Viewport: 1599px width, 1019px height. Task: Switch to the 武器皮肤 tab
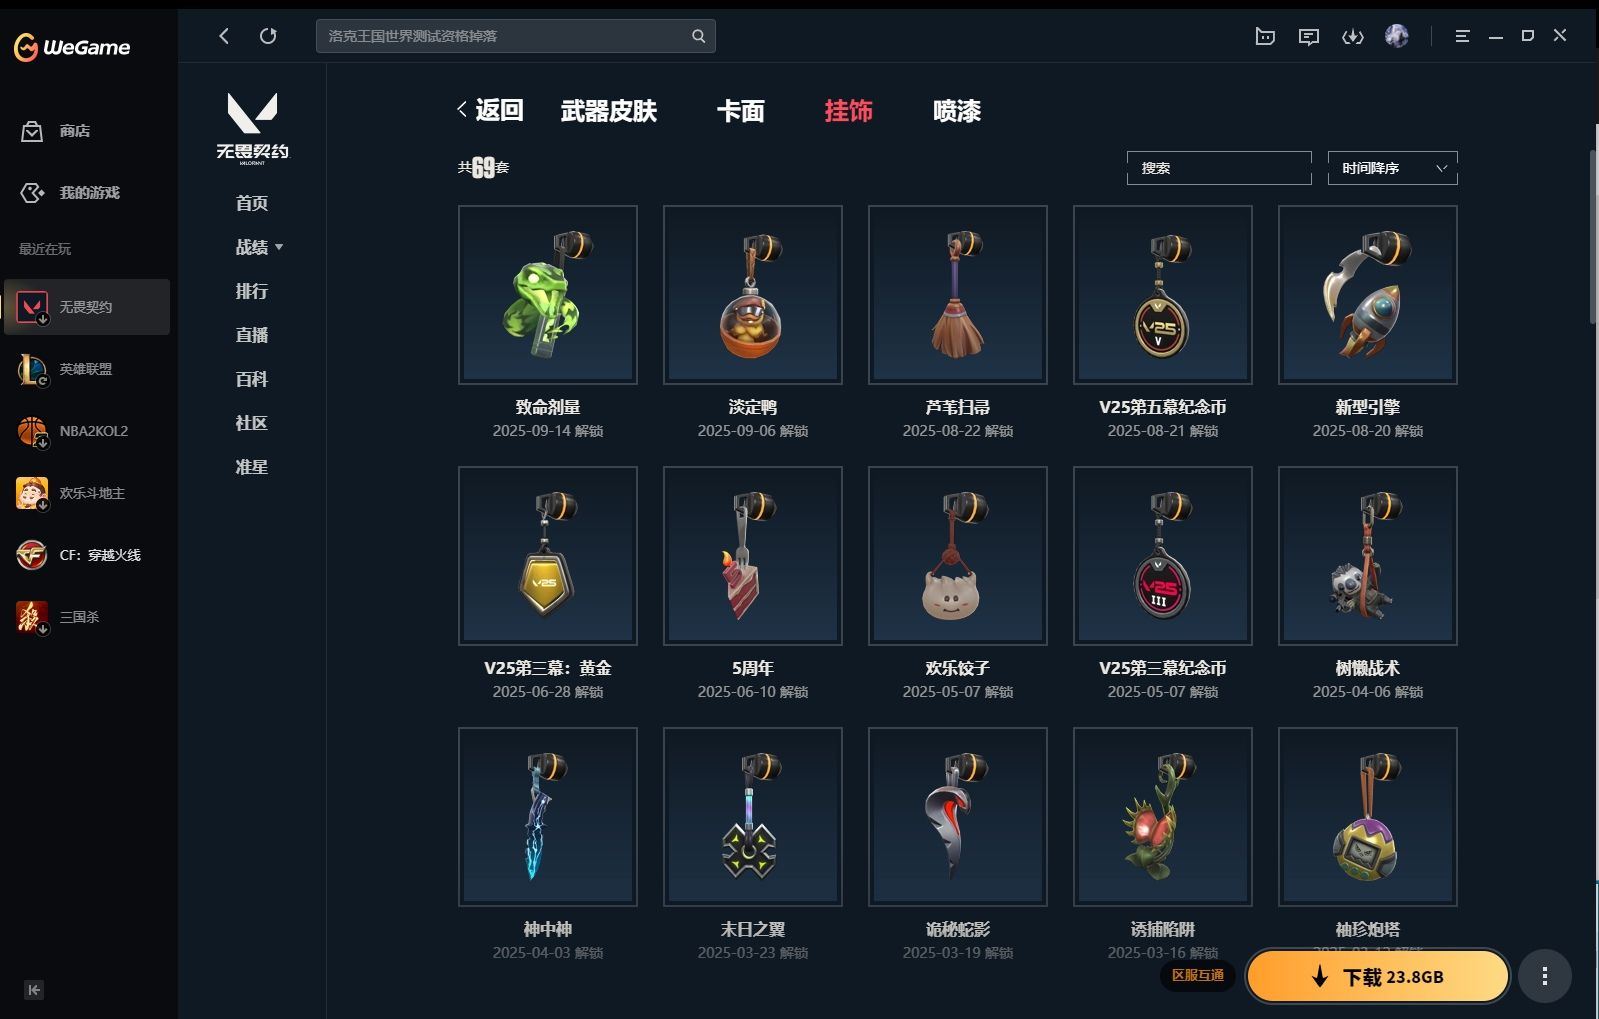pos(608,110)
